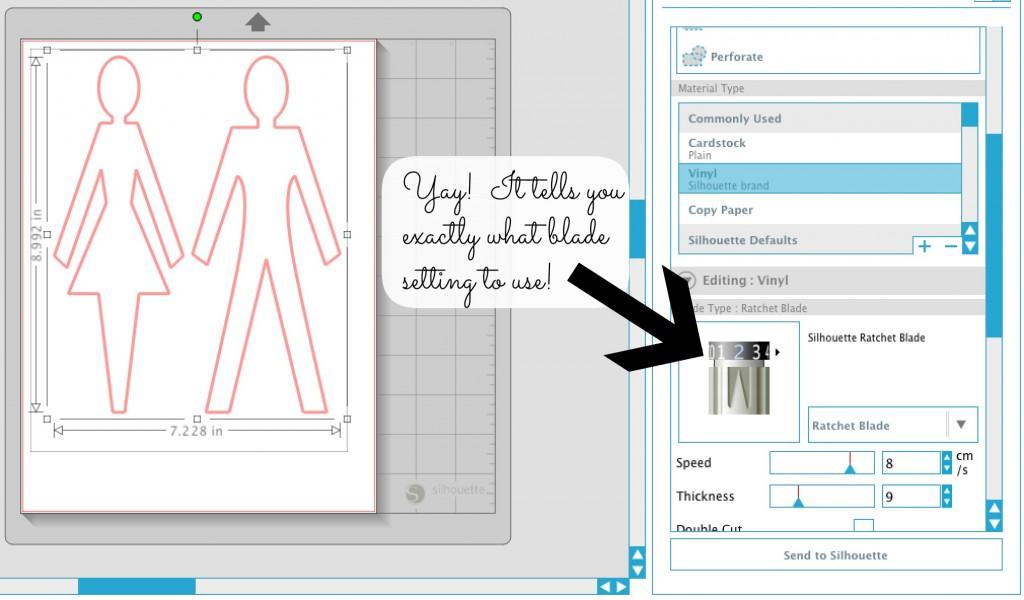This screenshot has height=600, width=1024.
Task: Click the material list scrollbar thumb
Action: click(x=970, y=115)
